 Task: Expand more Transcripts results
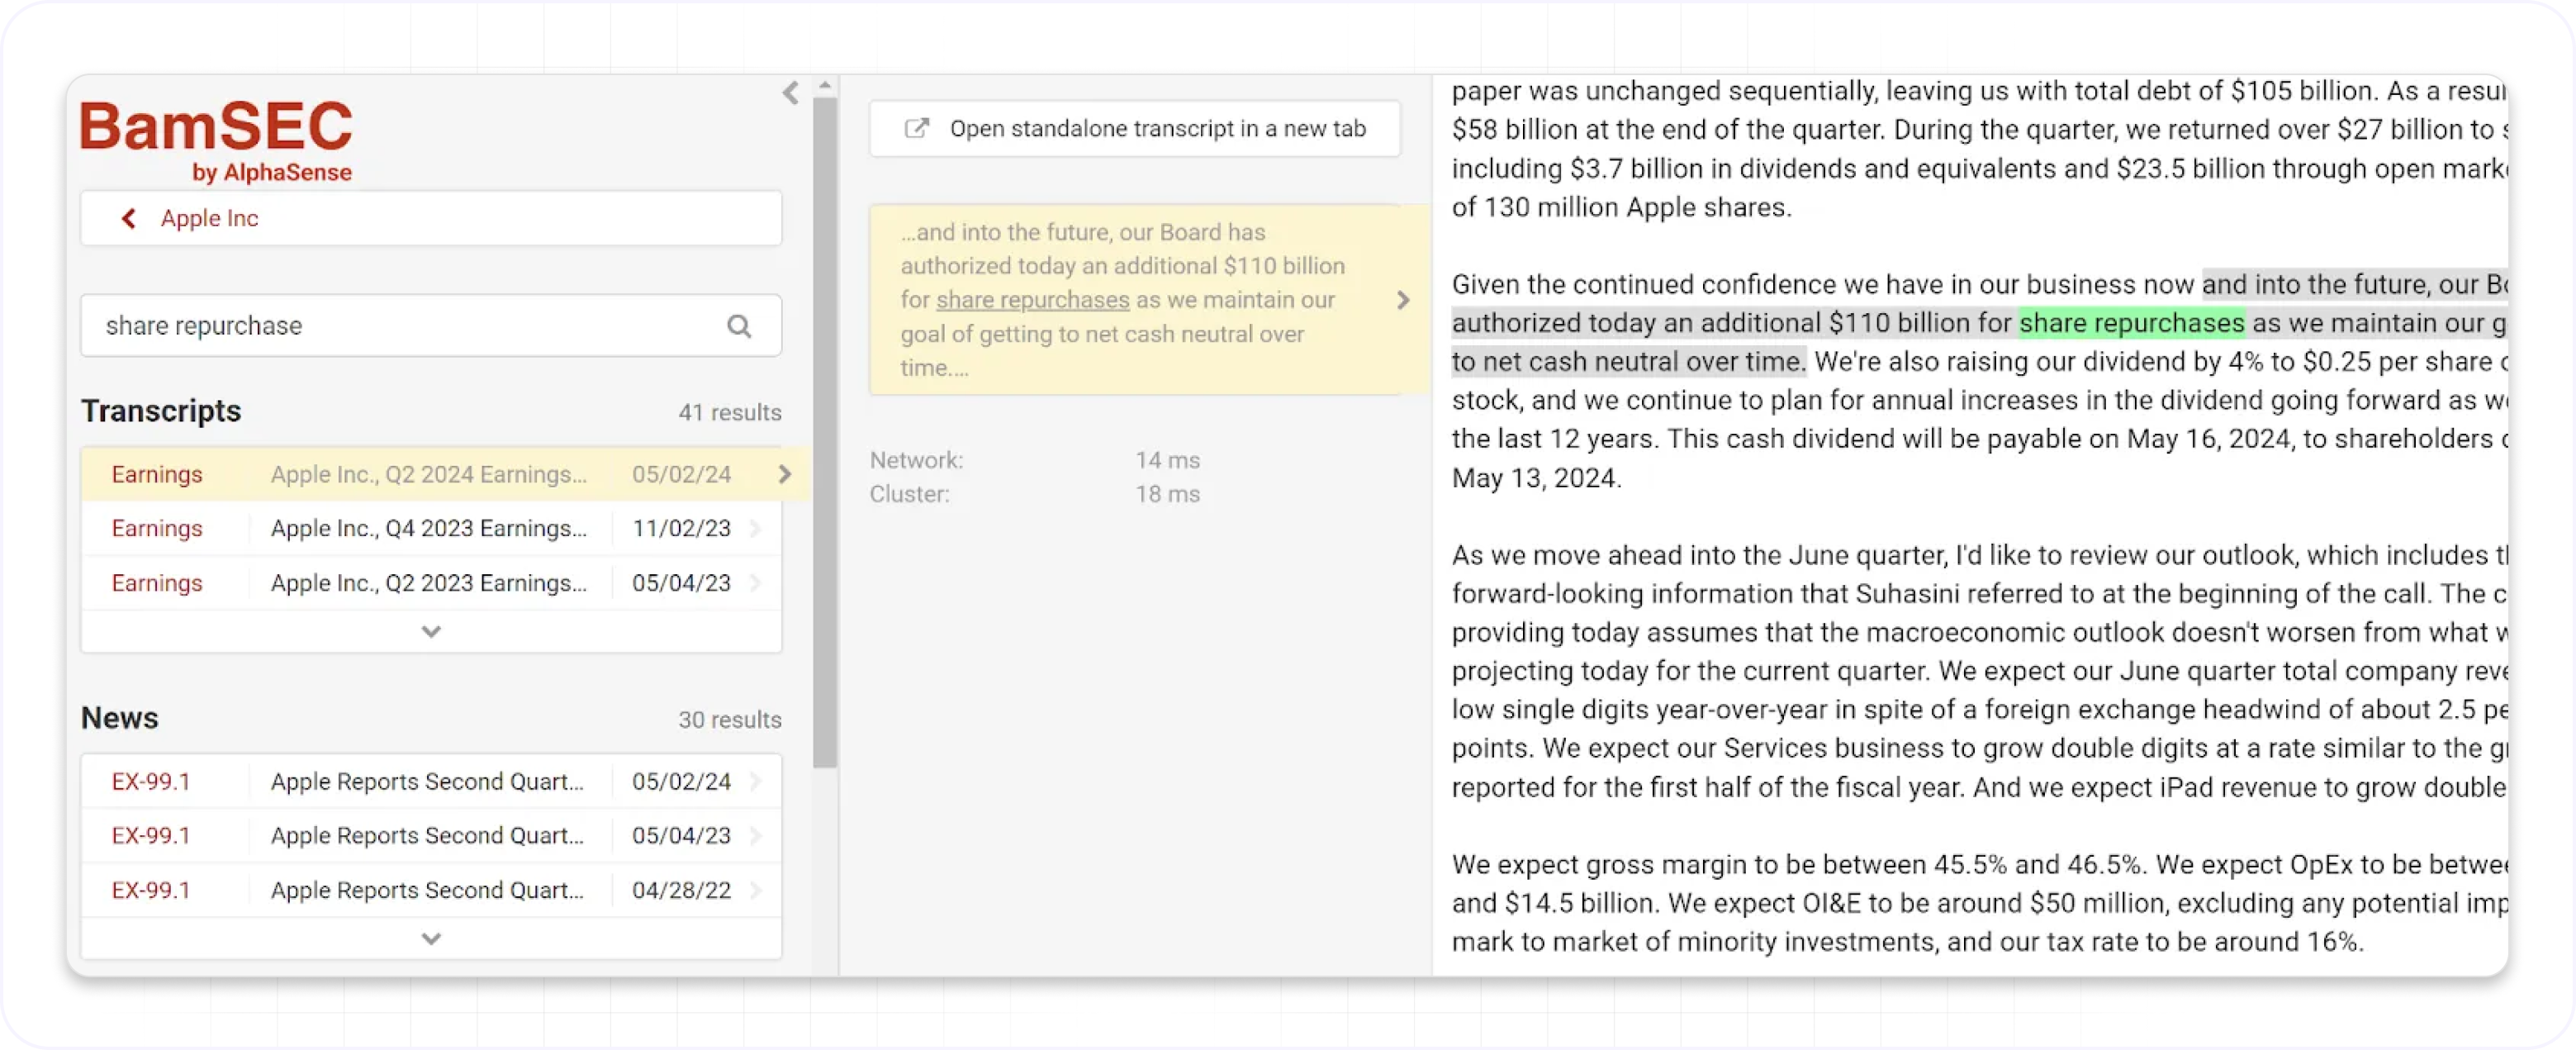tap(431, 632)
